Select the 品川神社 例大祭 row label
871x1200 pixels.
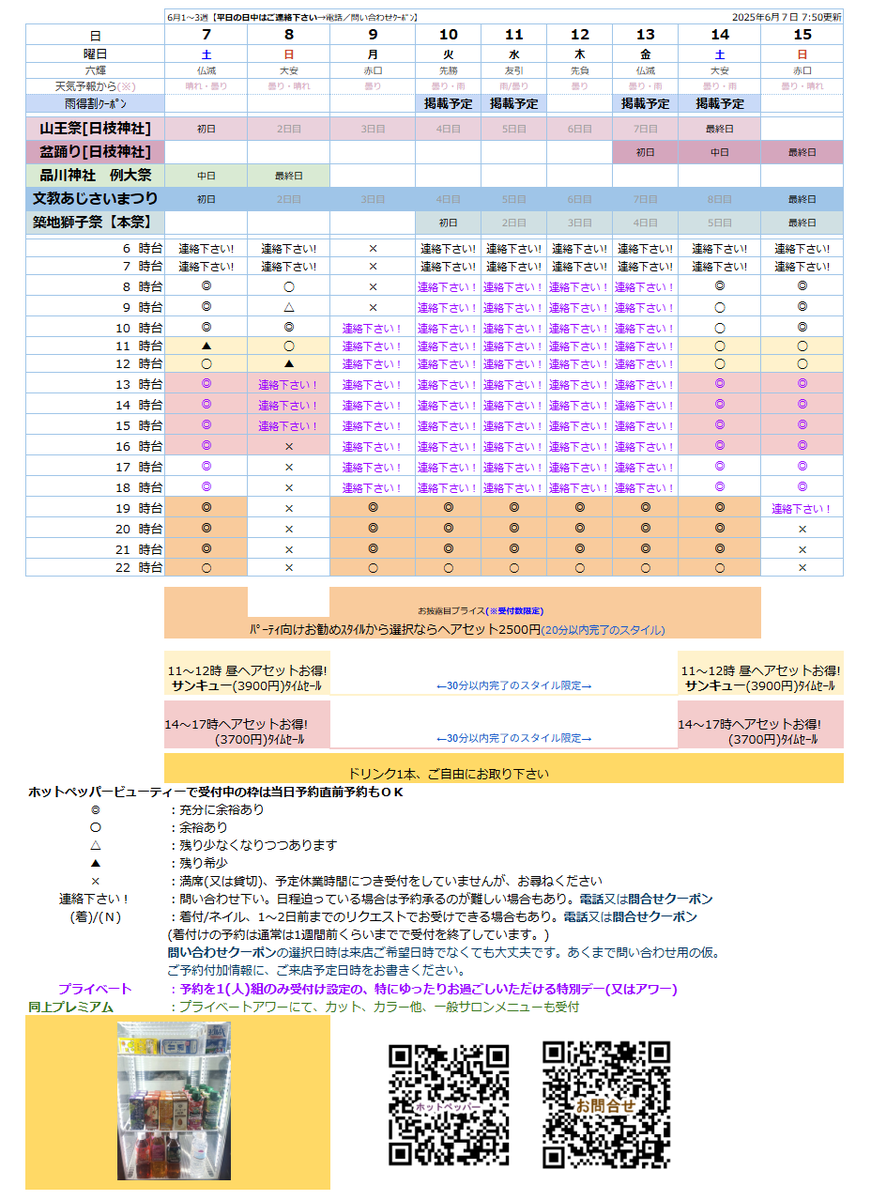95,175
